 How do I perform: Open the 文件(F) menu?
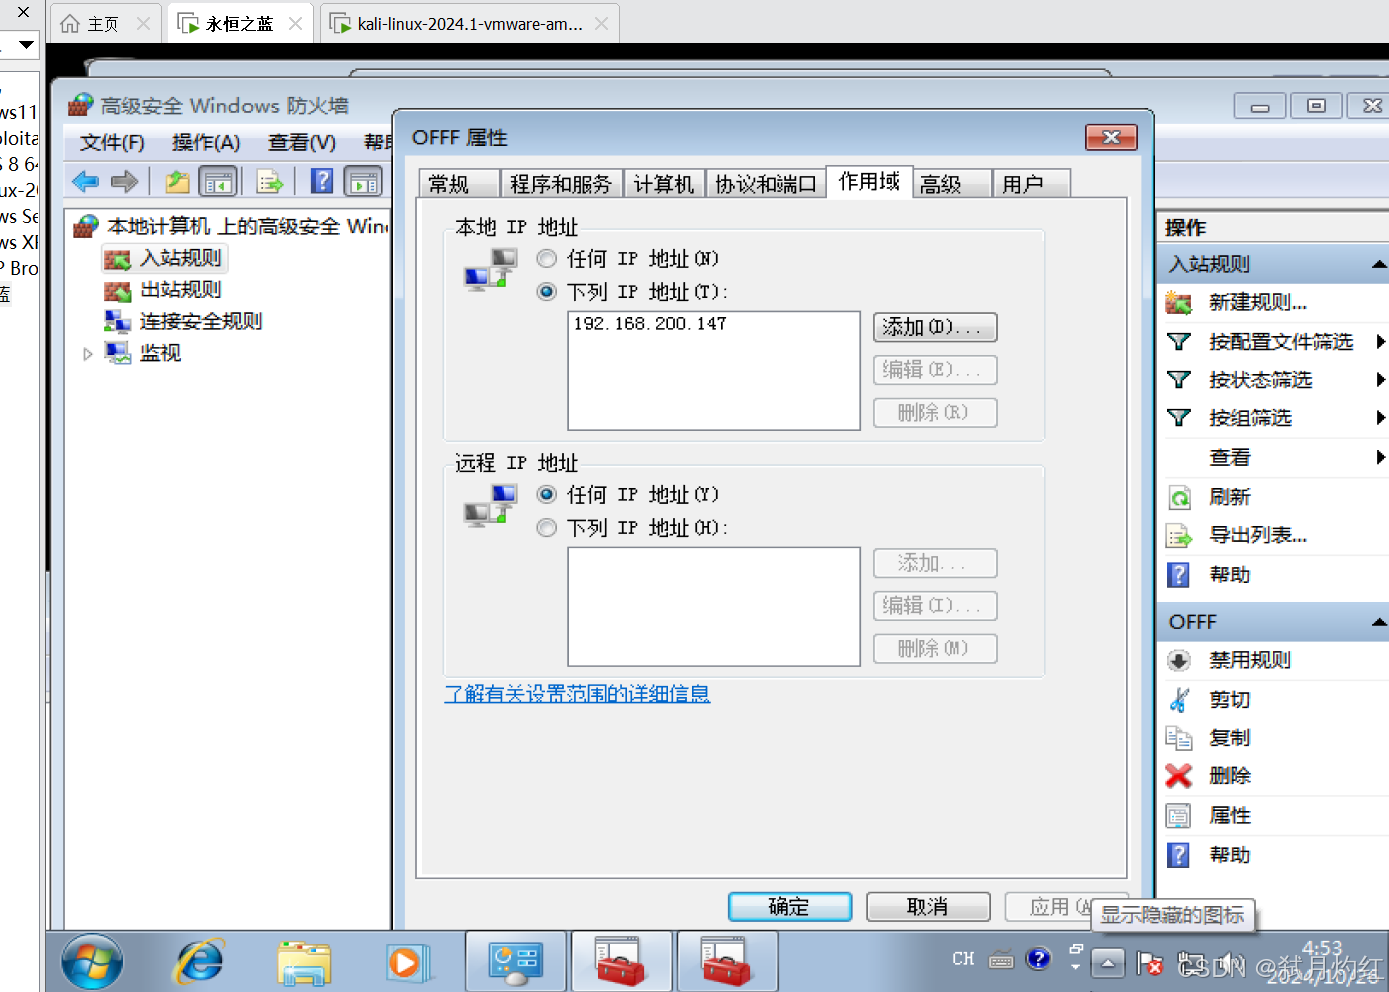[x=112, y=142]
